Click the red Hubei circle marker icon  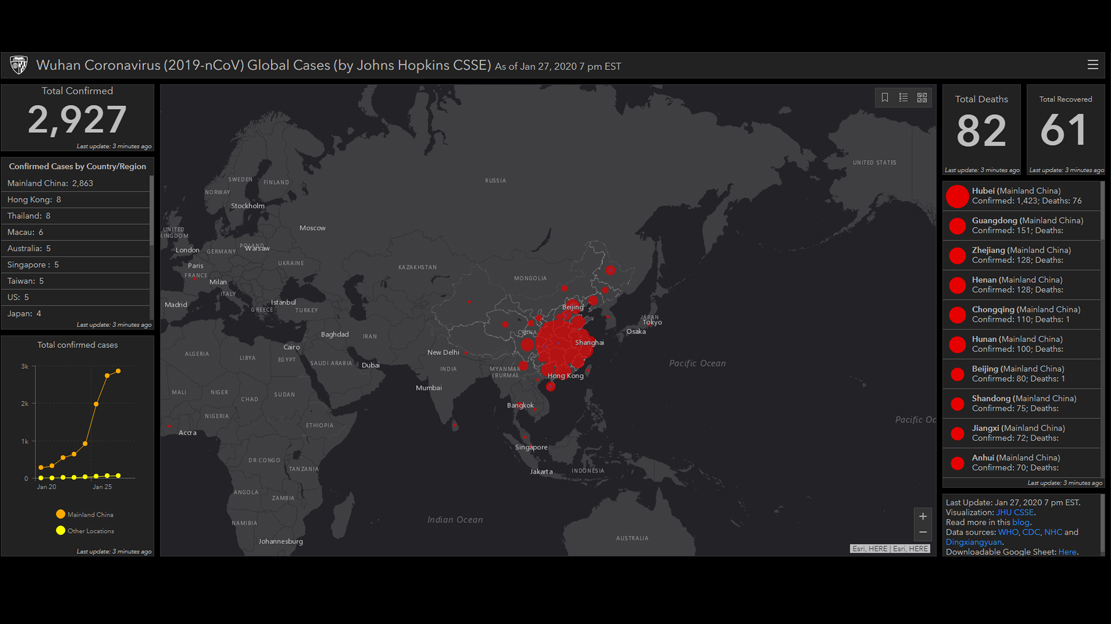957,196
